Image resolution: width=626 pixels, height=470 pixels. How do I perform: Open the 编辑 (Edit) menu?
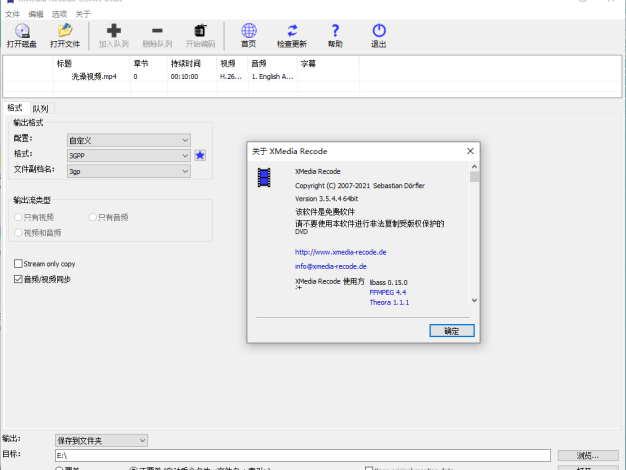click(x=36, y=14)
